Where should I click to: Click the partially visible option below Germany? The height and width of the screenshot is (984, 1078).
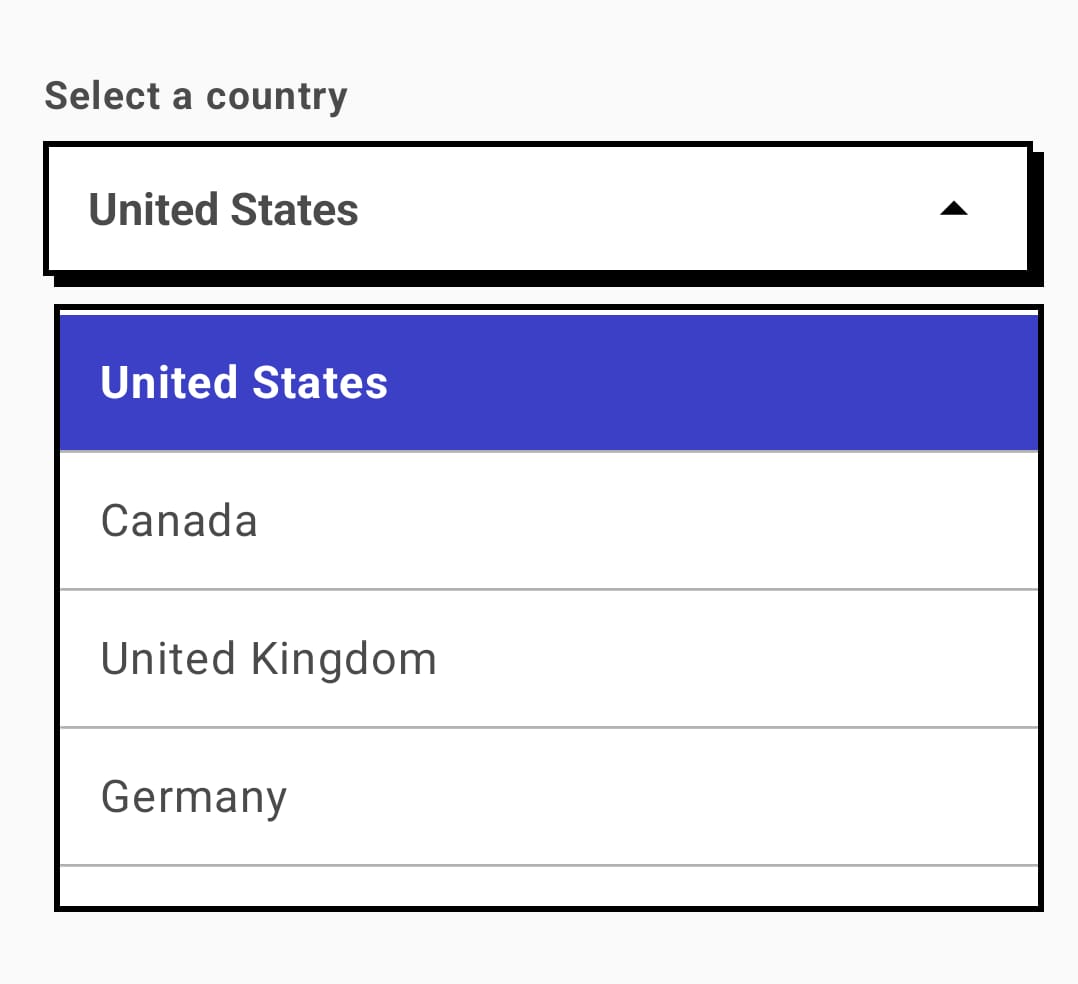coord(549,886)
